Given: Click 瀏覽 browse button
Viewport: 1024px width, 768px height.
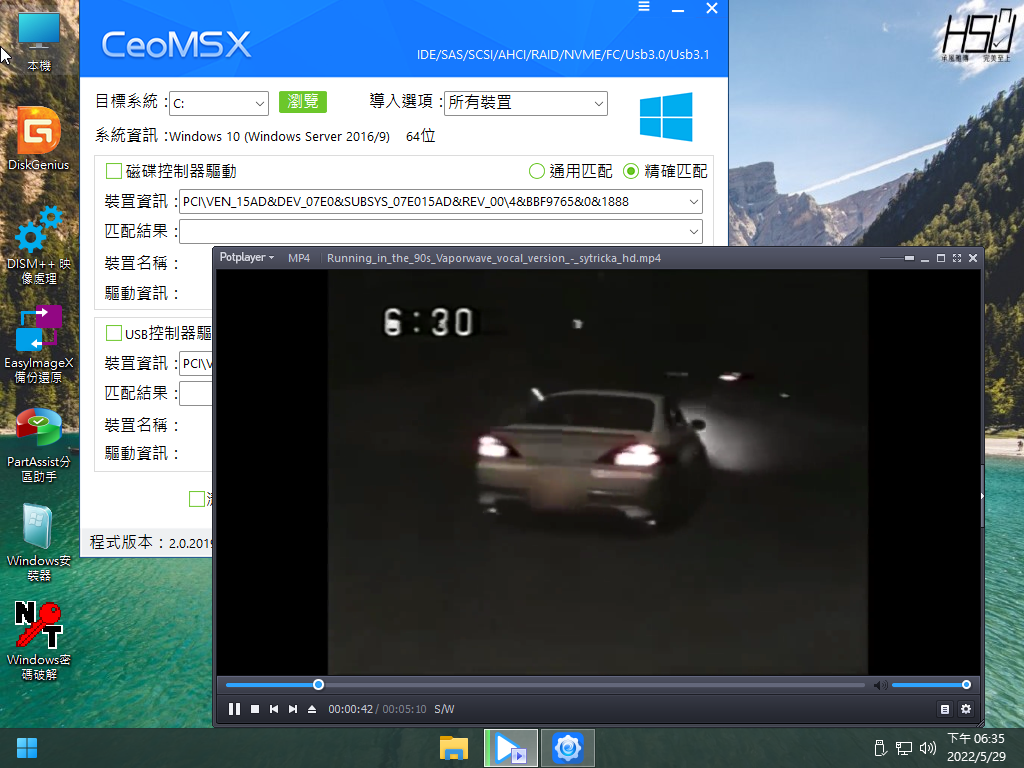Looking at the screenshot, I should 303,102.
